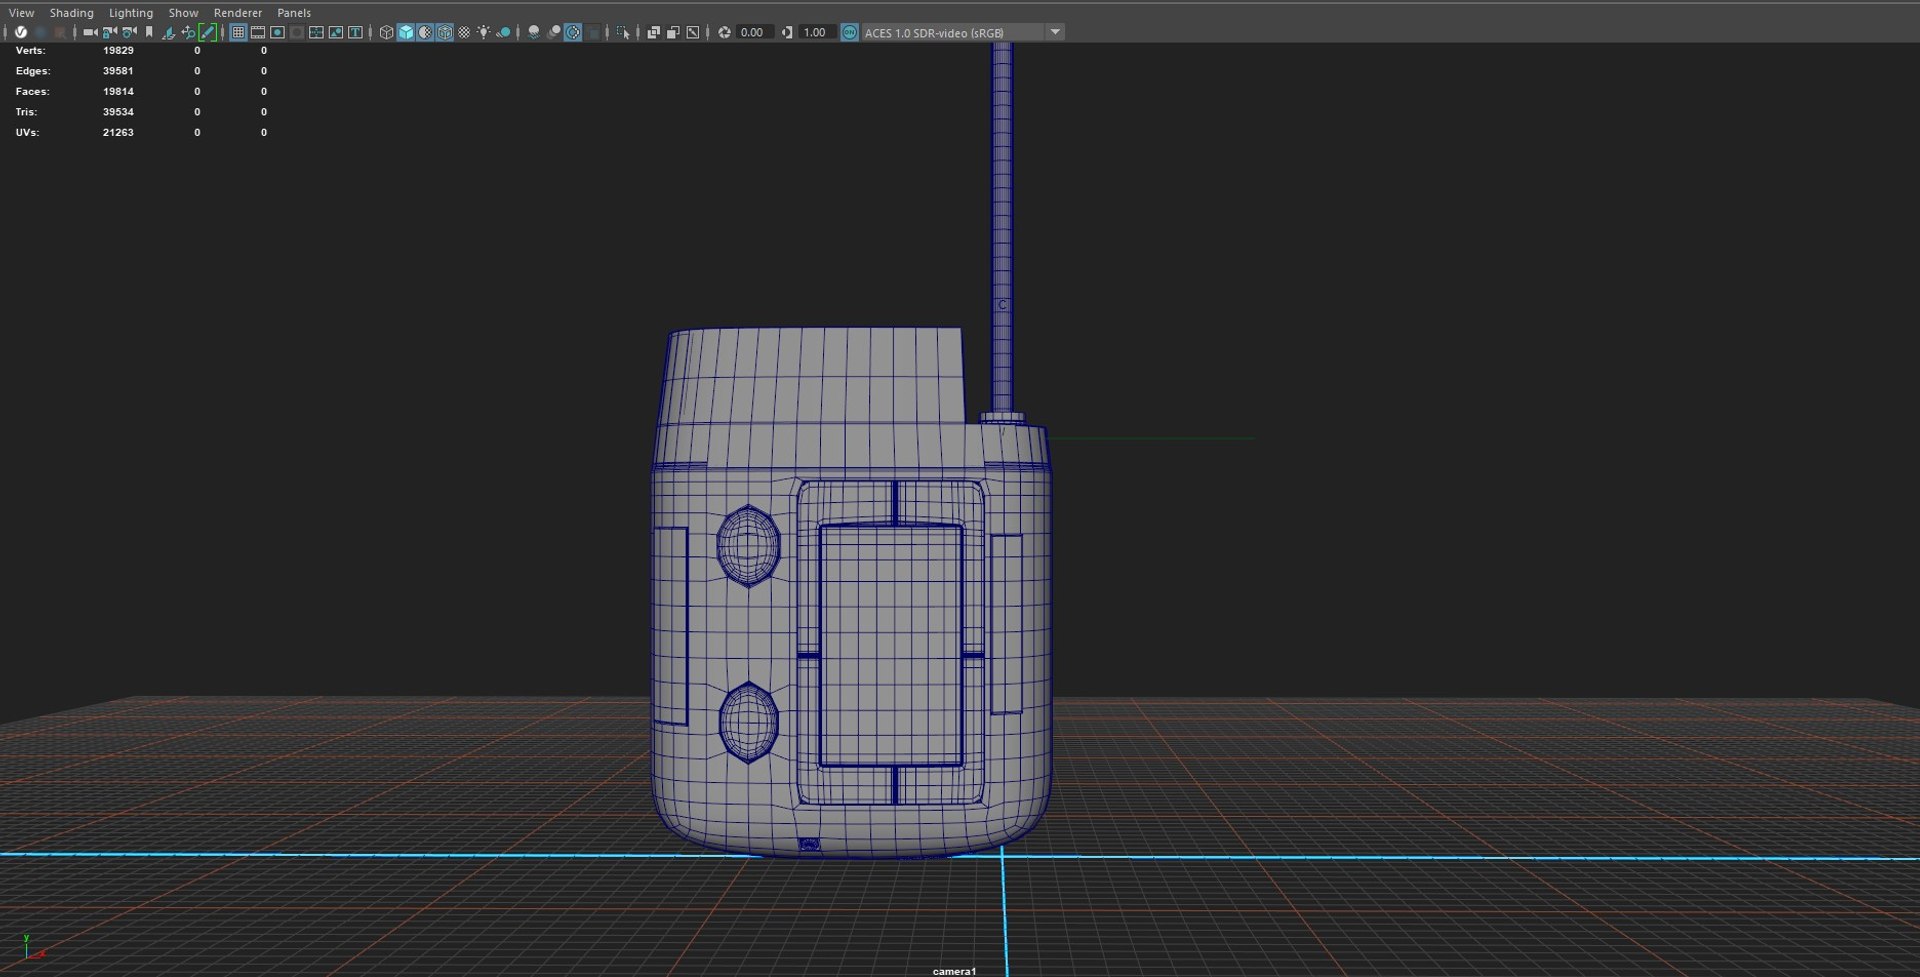Click the Isolate Select icon
Viewport: 1920px width, 977px height.
pos(623,32)
